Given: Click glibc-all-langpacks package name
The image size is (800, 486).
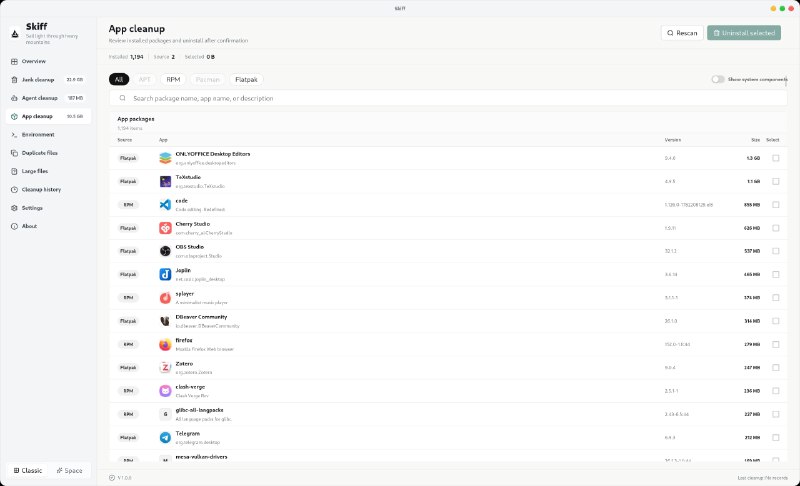Looking at the screenshot, I should click(199, 410).
